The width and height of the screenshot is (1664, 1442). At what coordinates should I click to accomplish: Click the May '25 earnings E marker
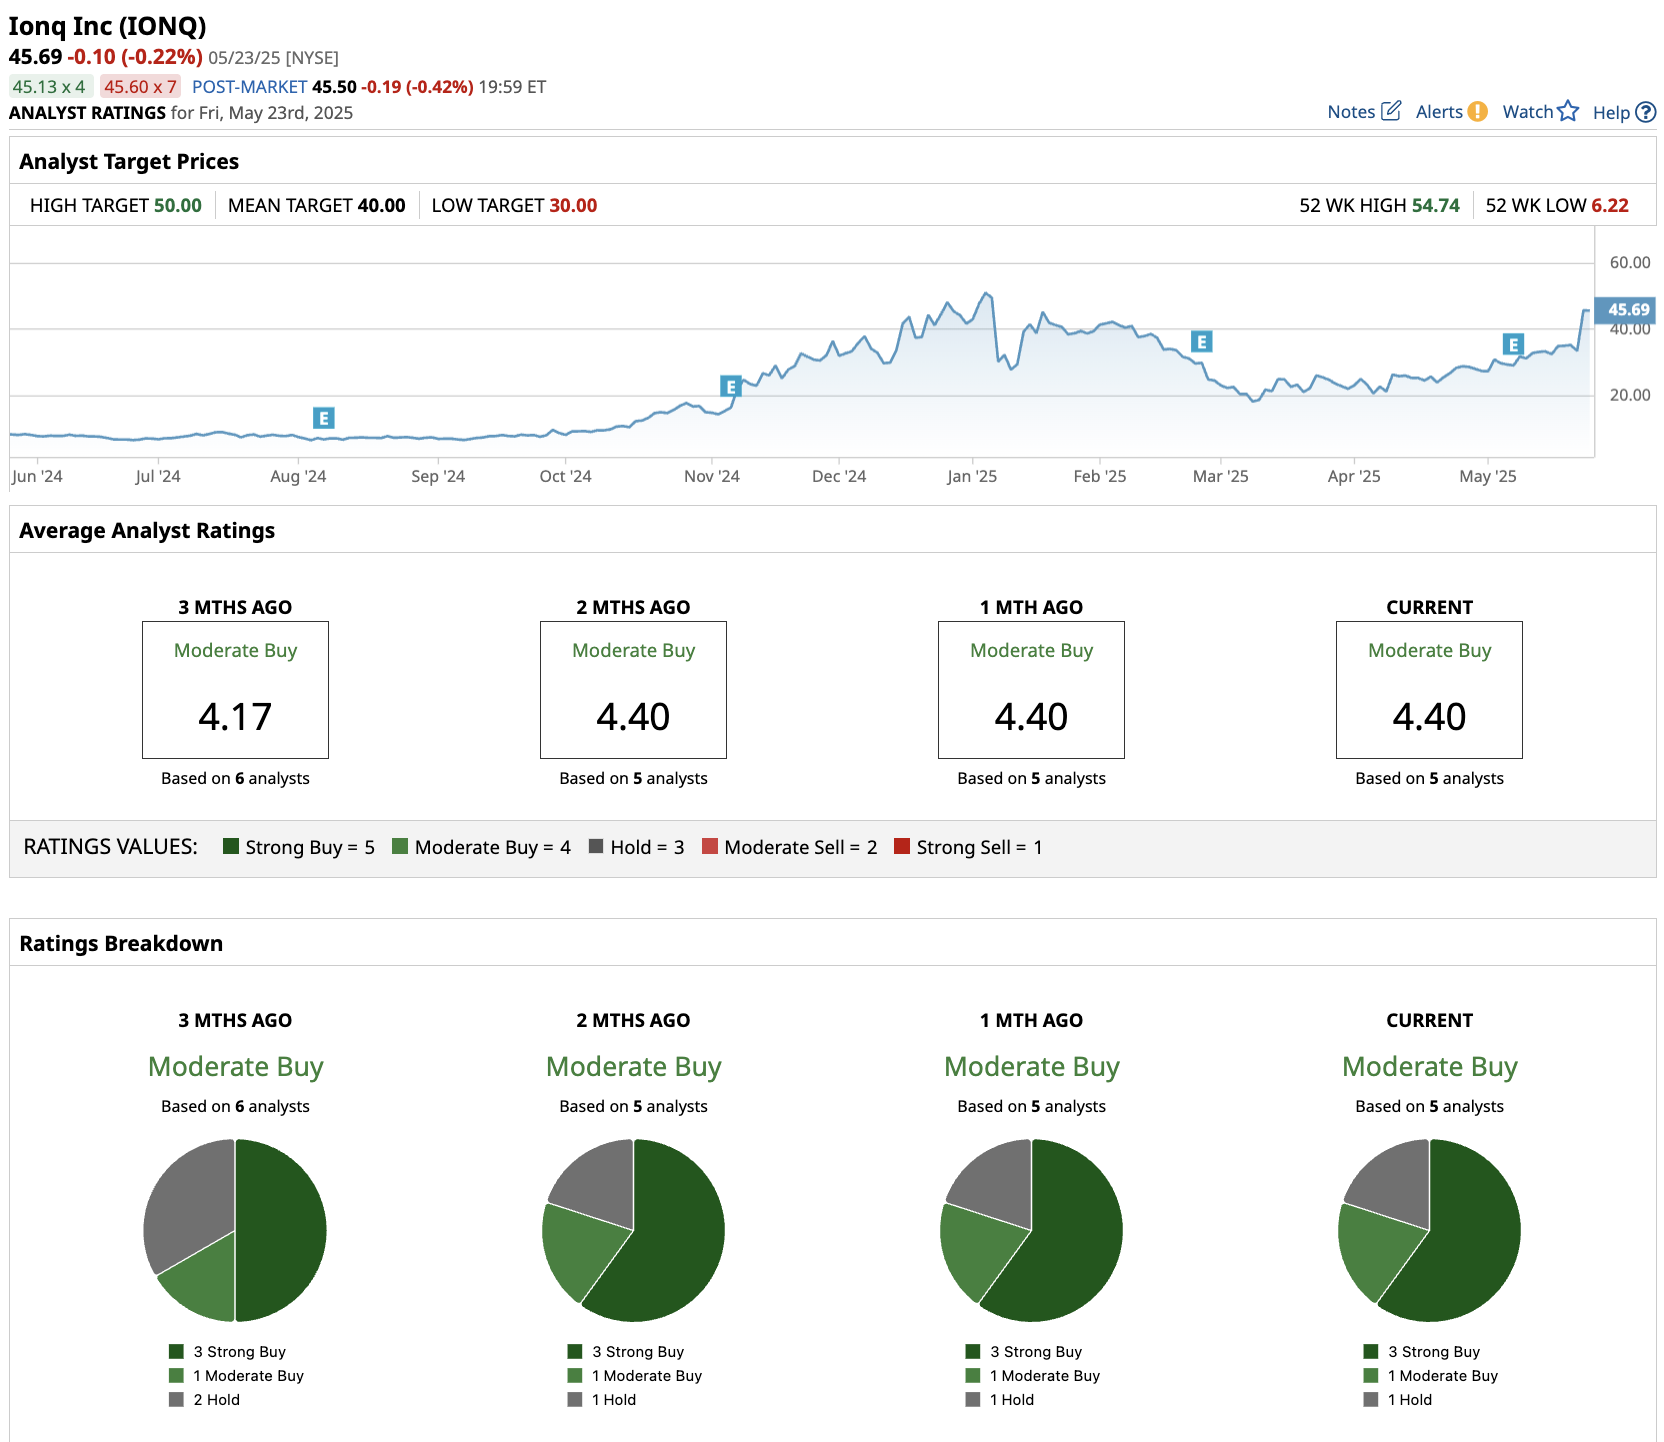(1513, 345)
